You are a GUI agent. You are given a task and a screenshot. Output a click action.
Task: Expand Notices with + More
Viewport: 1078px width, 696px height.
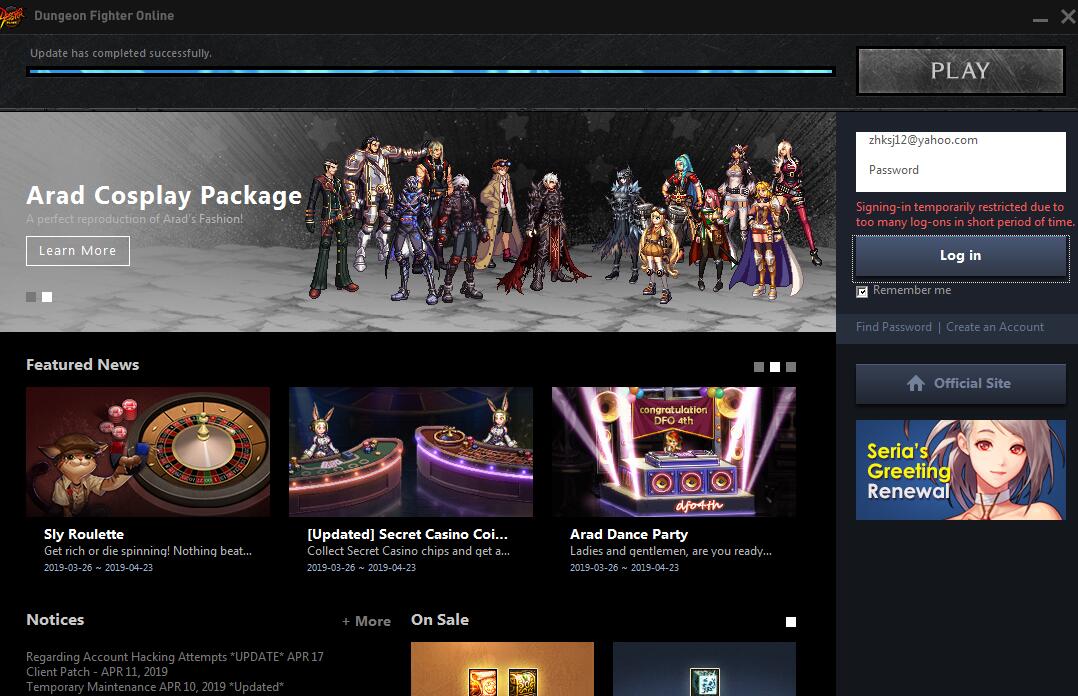pyautogui.click(x=366, y=622)
